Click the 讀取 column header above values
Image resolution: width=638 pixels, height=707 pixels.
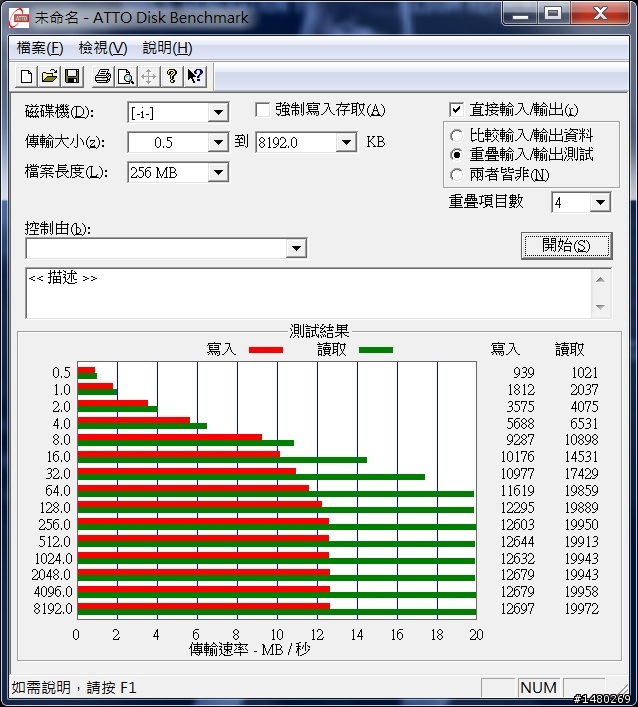pos(569,349)
